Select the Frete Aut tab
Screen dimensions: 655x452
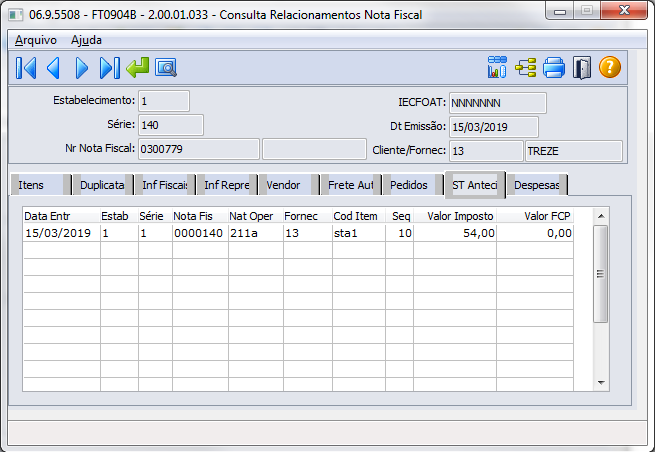tap(350, 185)
